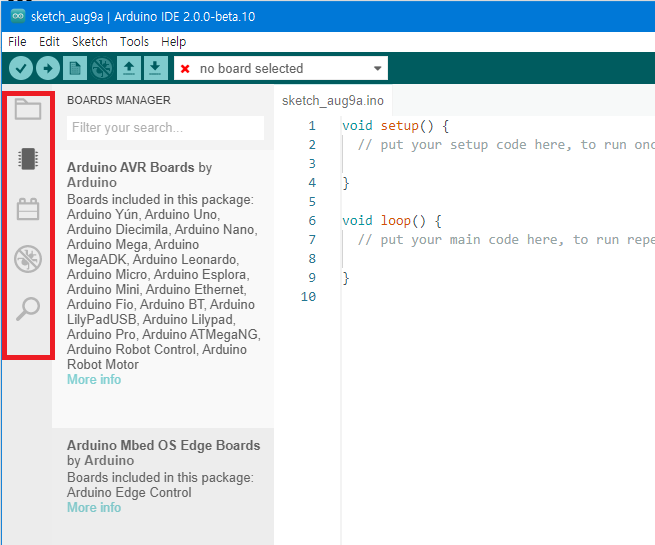The image size is (655, 545).
Task: Click line number 6 in the editor
Action: (312, 221)
